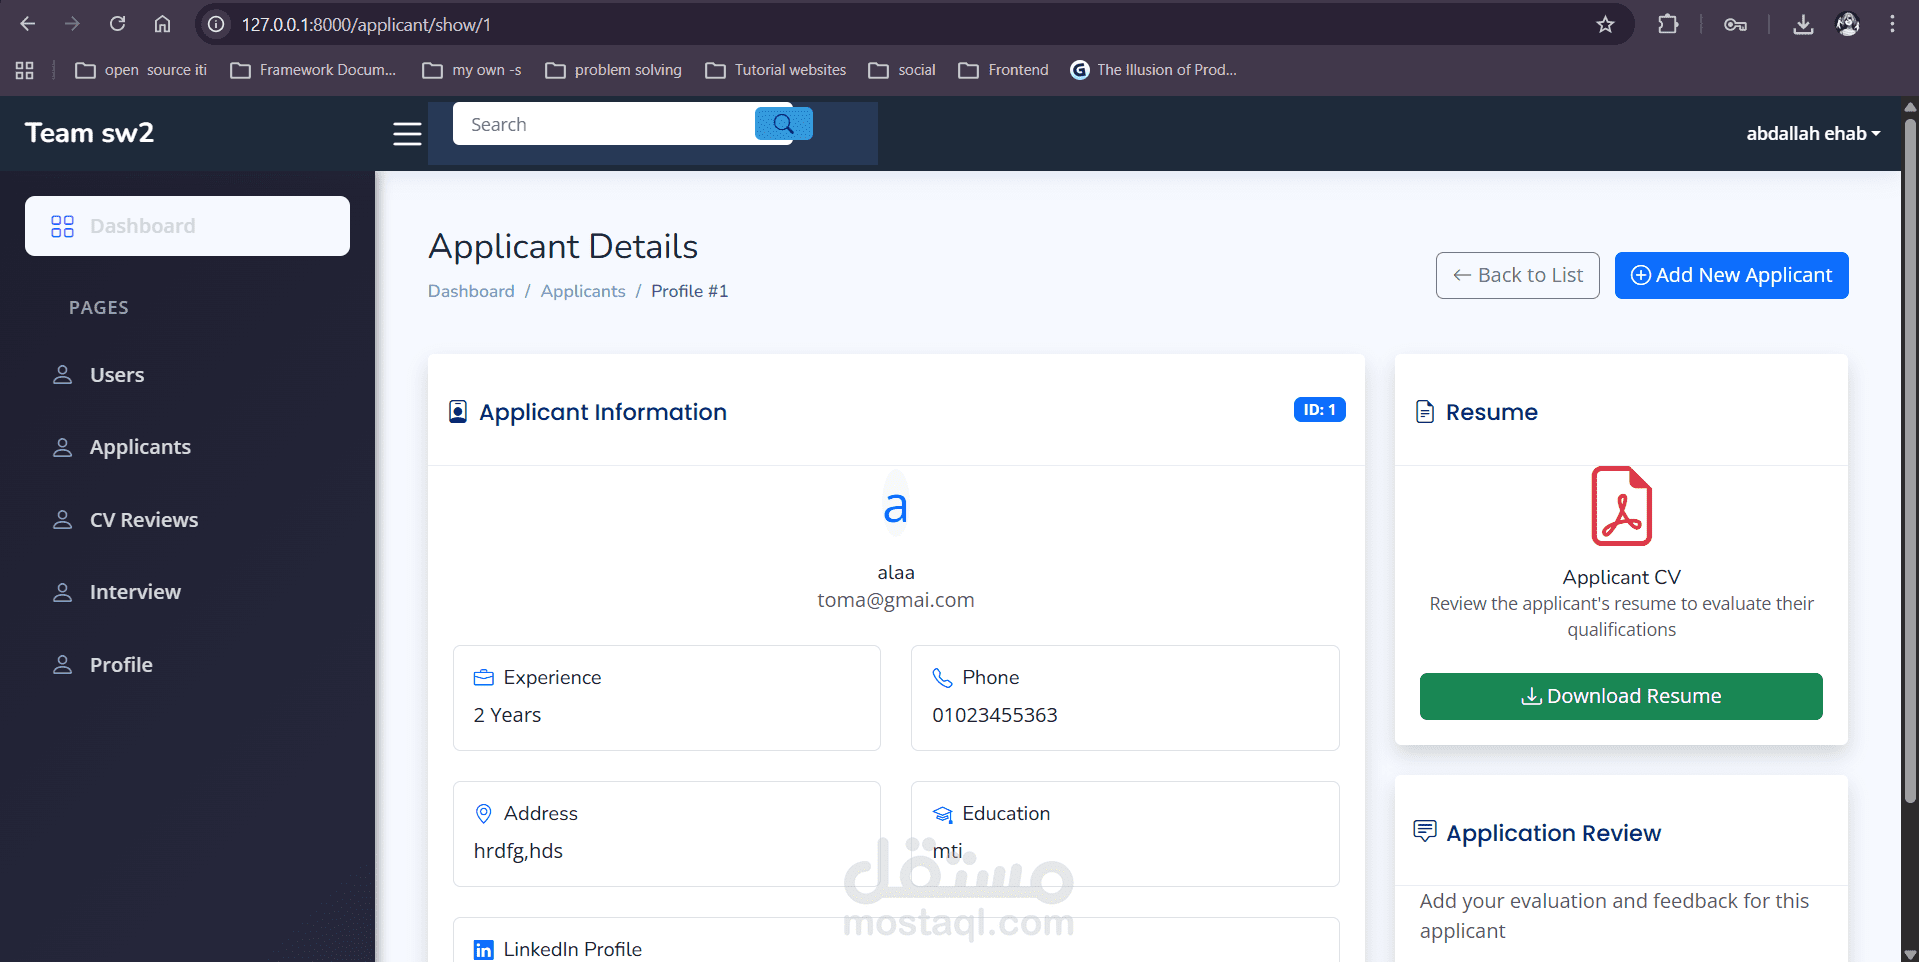The height and width of the screenshot is (962, 1919).
Task: Toggle the sidebar with hamburger icon
Action: [407, 133]
